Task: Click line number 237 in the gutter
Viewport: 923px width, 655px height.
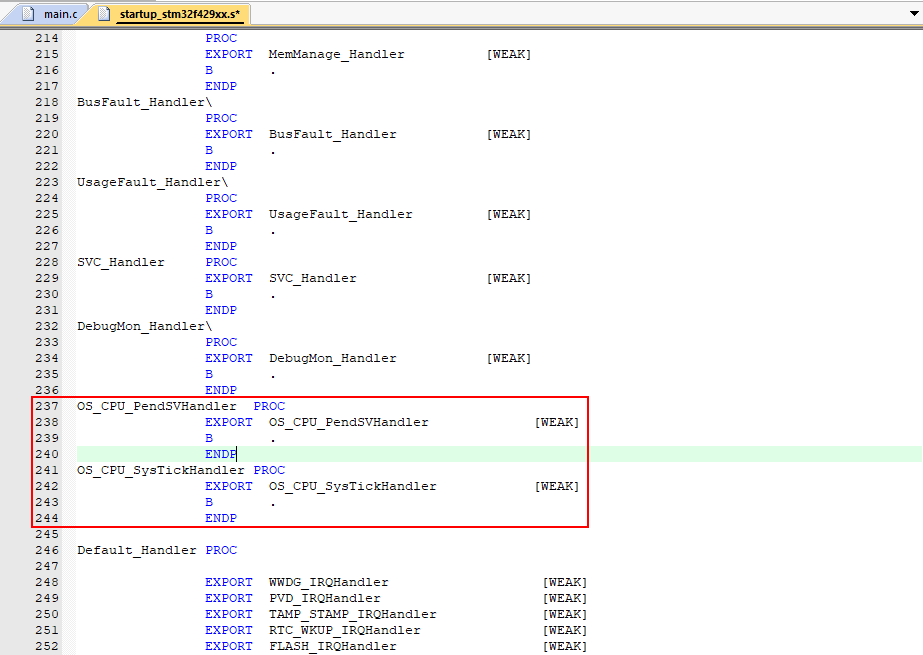Action: [x=47, y=406]
